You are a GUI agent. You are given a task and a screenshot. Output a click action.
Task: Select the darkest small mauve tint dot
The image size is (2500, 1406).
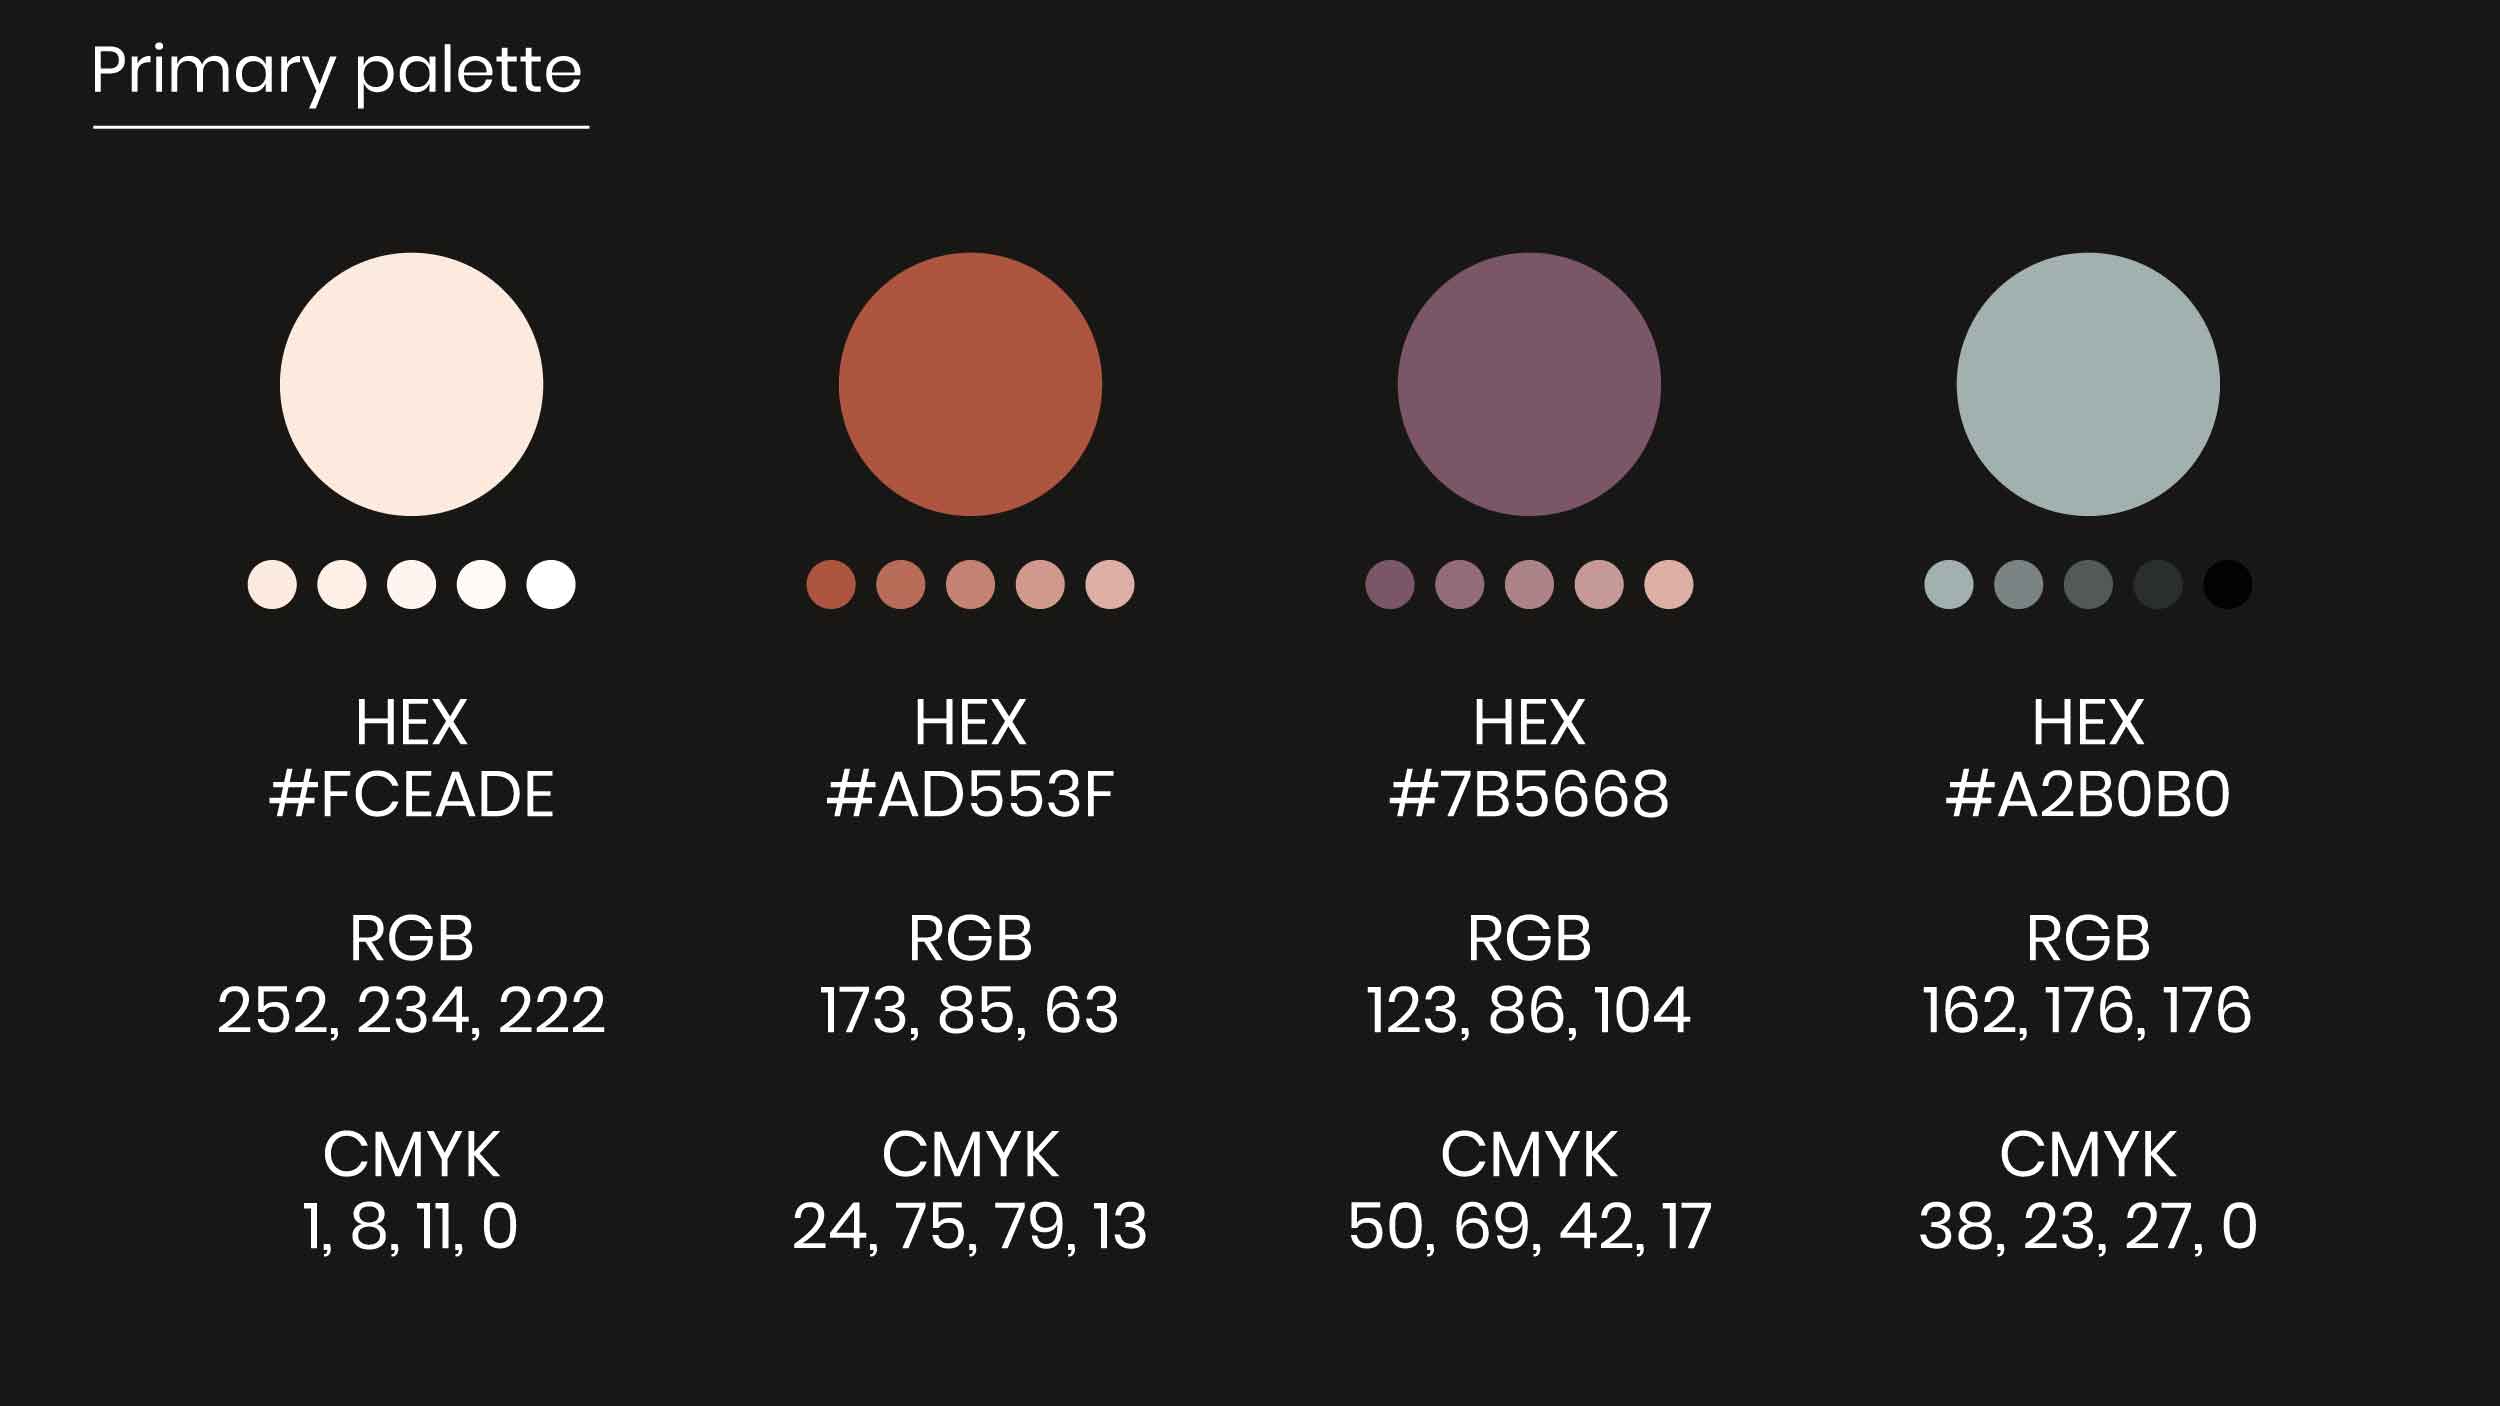coord(1390,584)
